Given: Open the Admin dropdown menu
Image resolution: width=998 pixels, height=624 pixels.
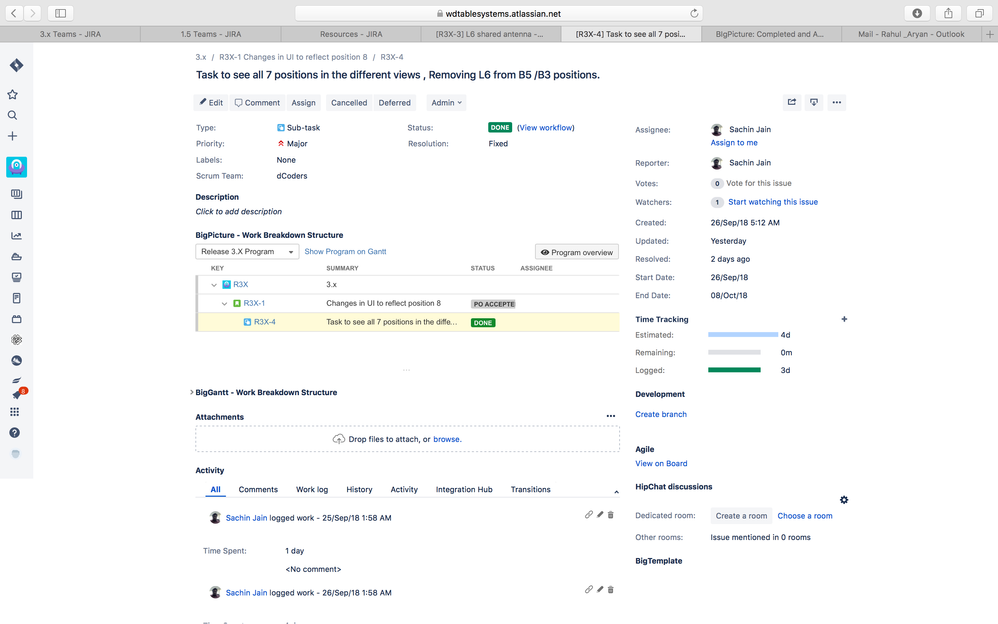Looking at the screenshot, I should (446, 103).
